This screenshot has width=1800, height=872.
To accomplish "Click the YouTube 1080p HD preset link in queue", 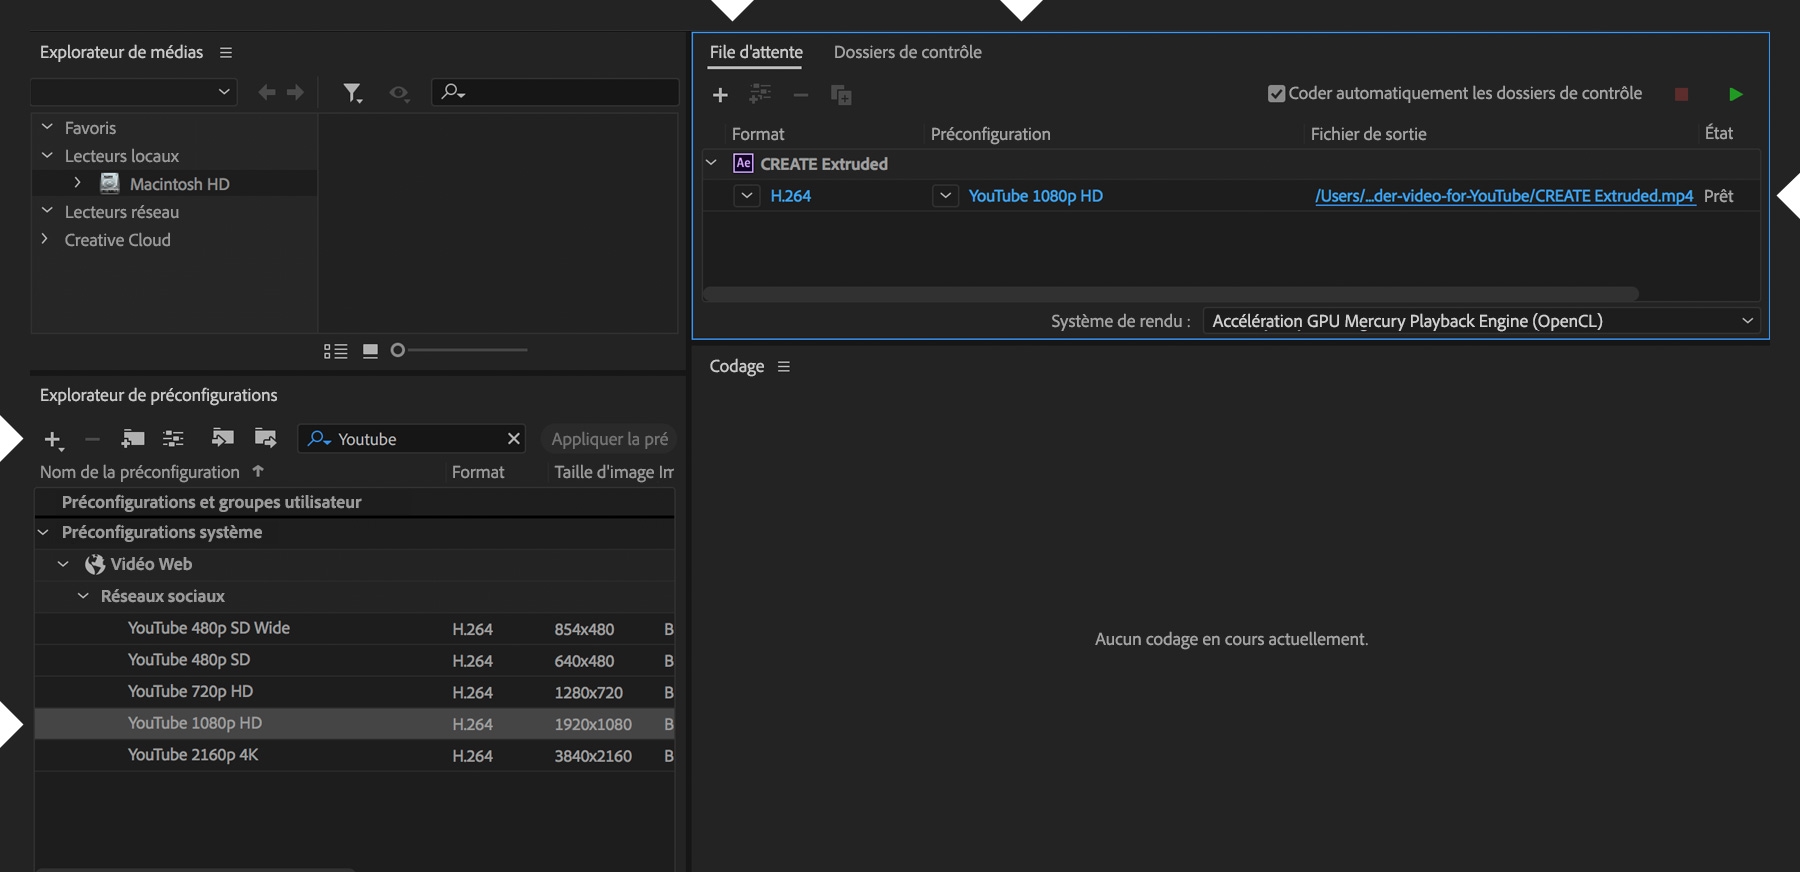I will tap(1035, 196).
